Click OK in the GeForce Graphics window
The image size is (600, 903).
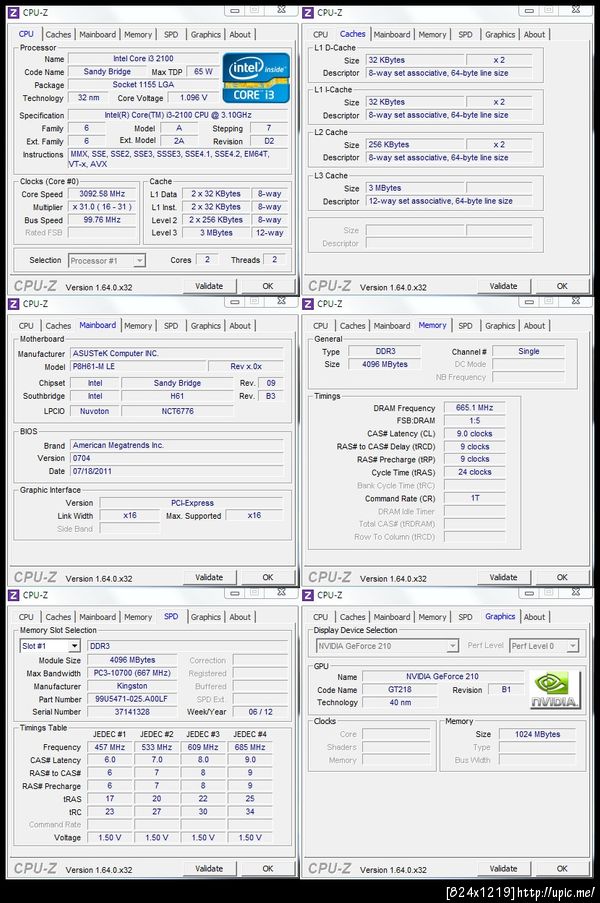coord(562,869)
